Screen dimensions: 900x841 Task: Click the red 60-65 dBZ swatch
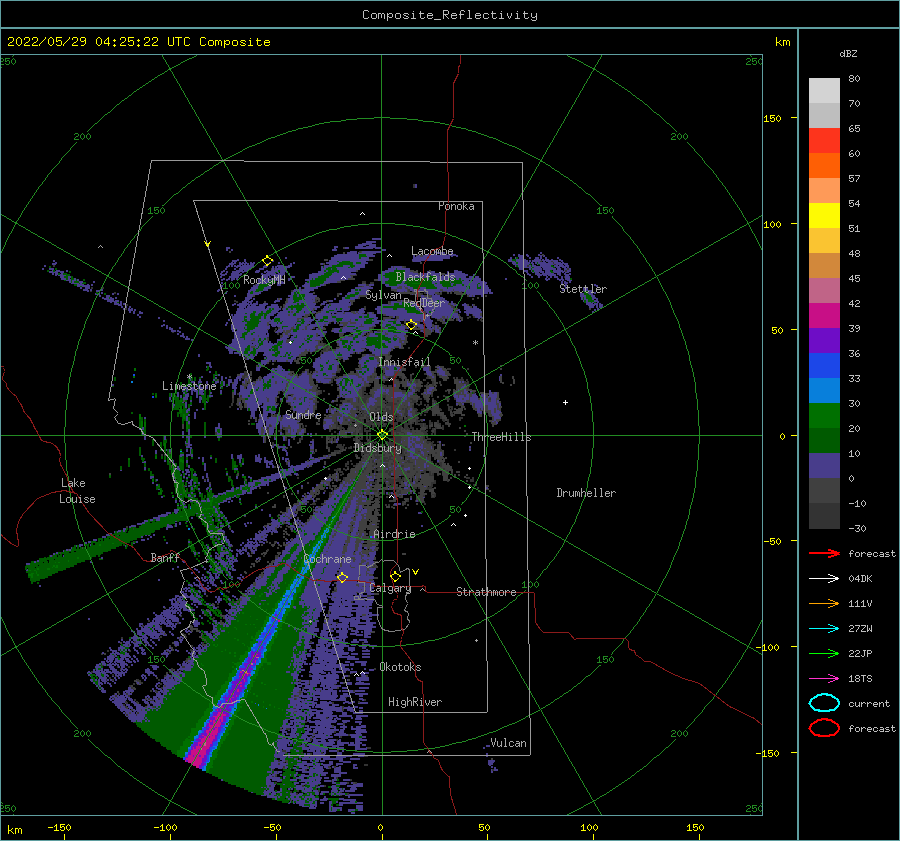click(x=824, y=141)
